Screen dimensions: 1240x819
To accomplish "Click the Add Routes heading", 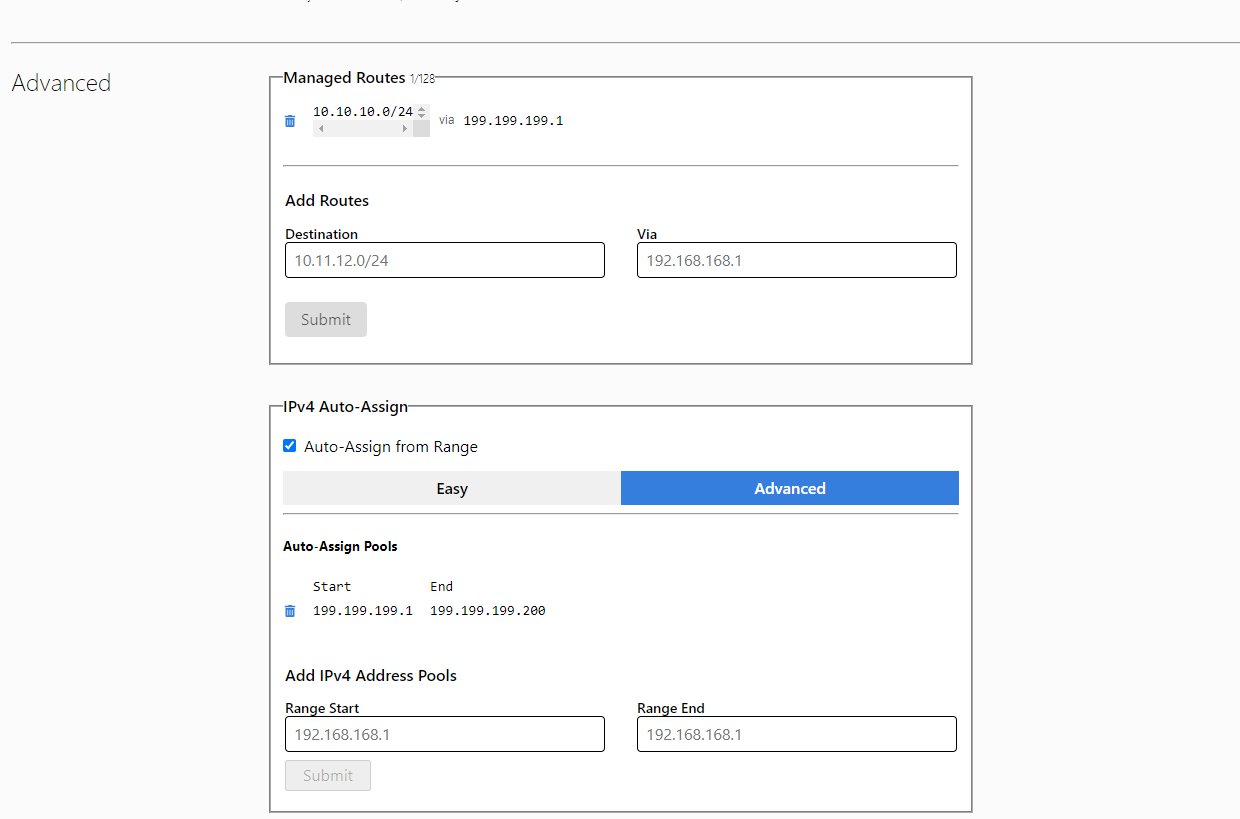I will [x=327, y=201].
